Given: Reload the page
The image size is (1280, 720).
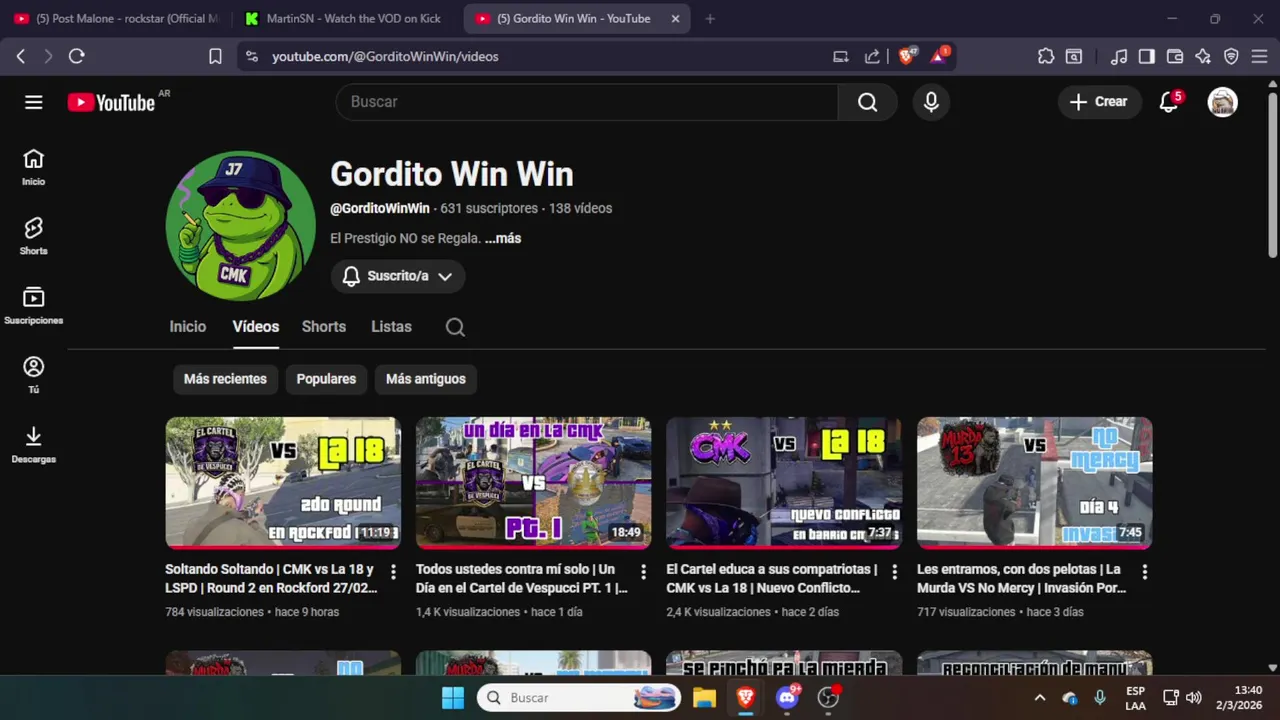Looking at the screenshot, I should [76, 56].
